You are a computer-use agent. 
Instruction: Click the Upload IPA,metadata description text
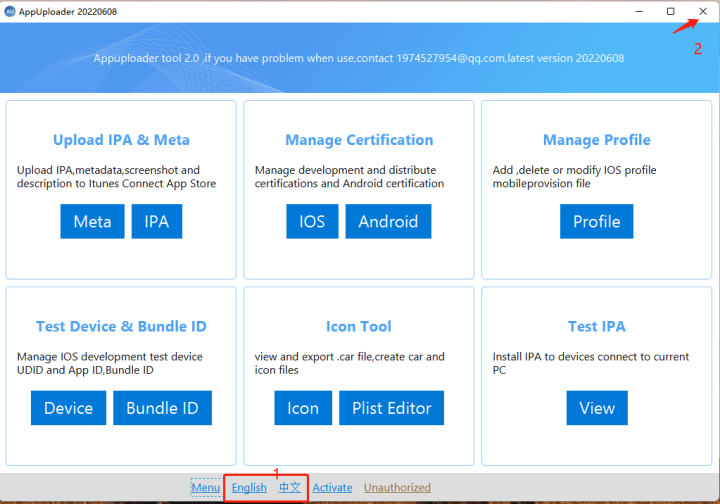point(116,177)
